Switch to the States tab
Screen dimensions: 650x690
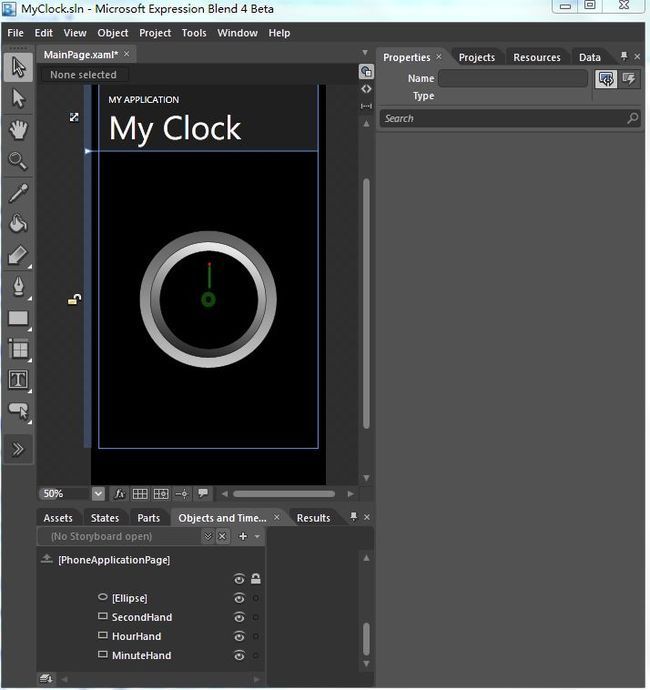click(105, 518)
